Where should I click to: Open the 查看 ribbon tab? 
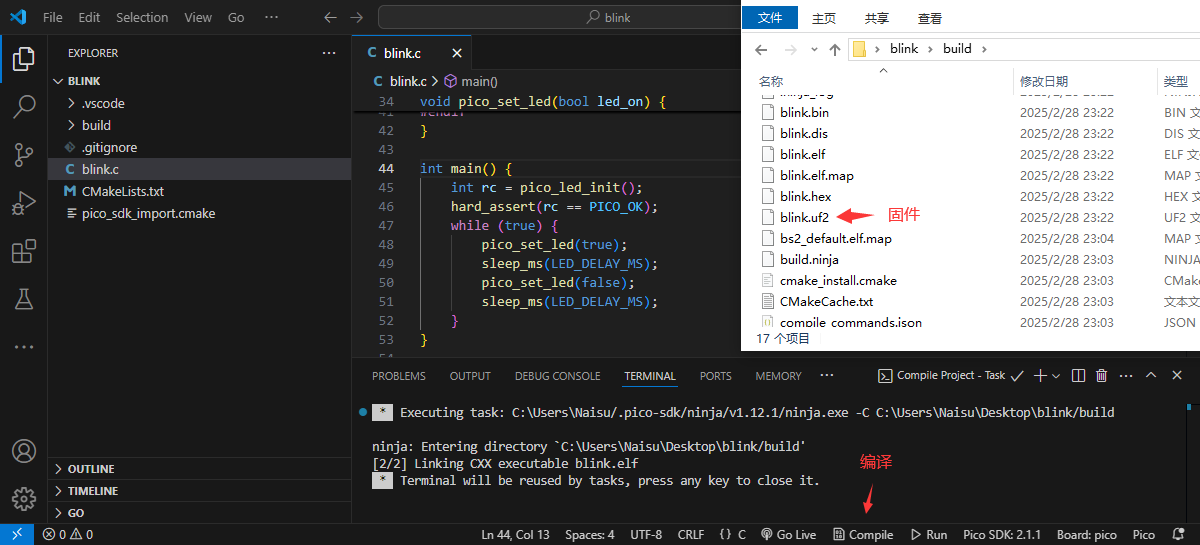(x=930, y=18)
